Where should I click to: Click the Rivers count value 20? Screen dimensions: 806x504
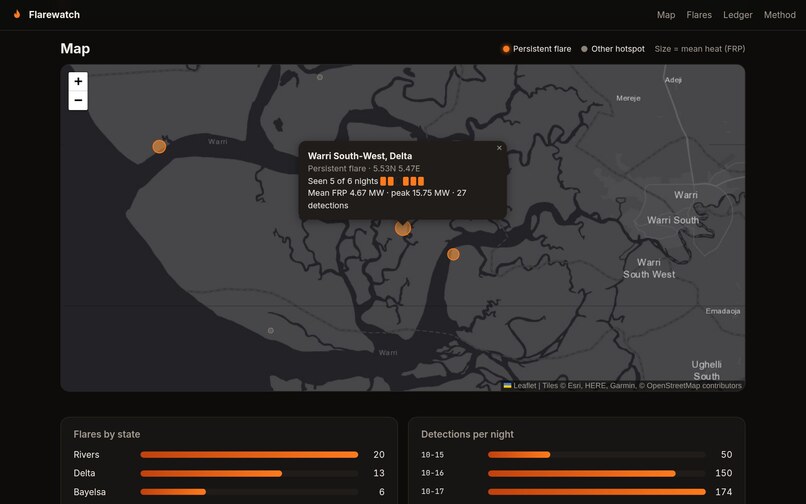(379, 455)
